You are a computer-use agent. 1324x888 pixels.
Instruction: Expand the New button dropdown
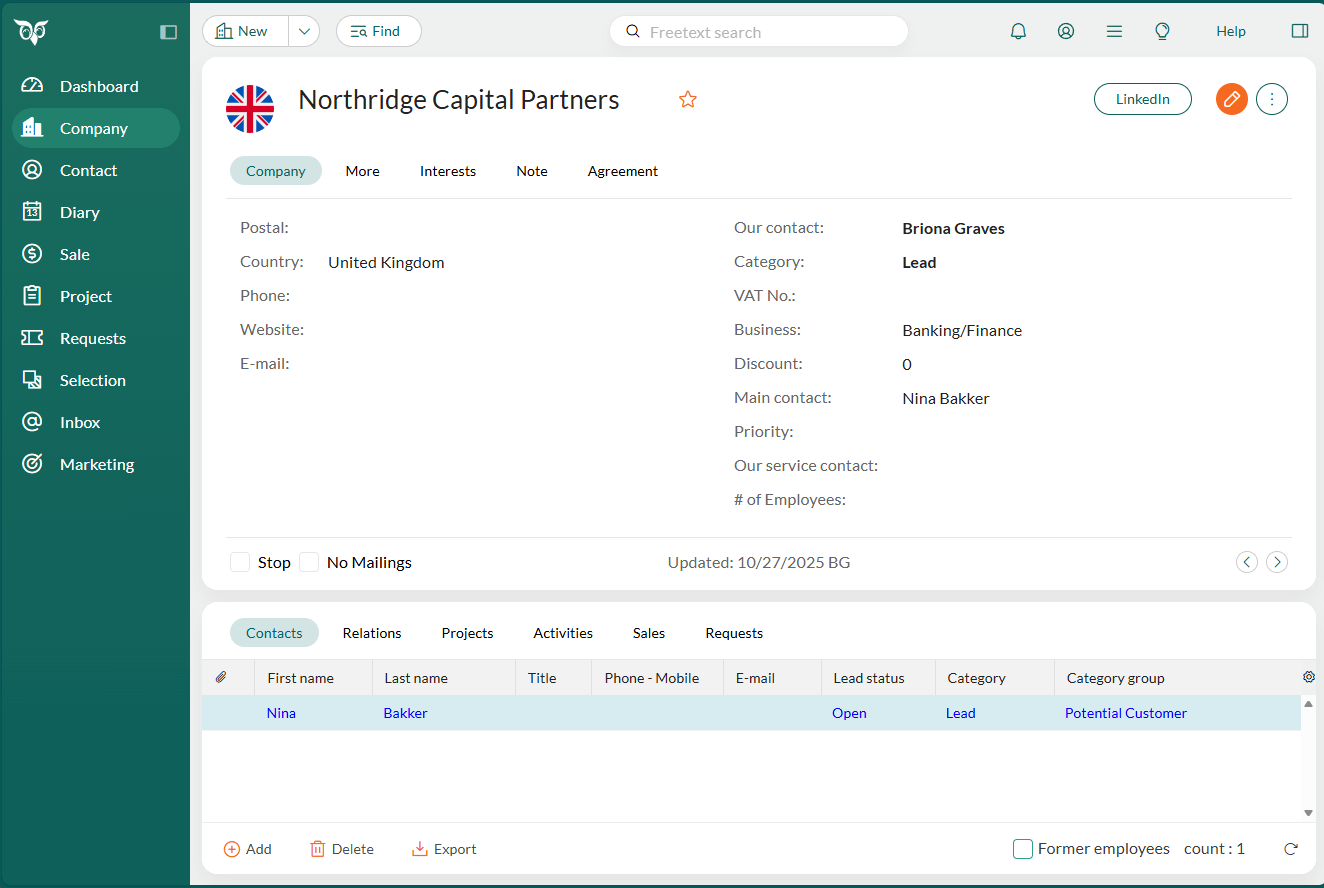pyautogui.click(x=304, y=31)
